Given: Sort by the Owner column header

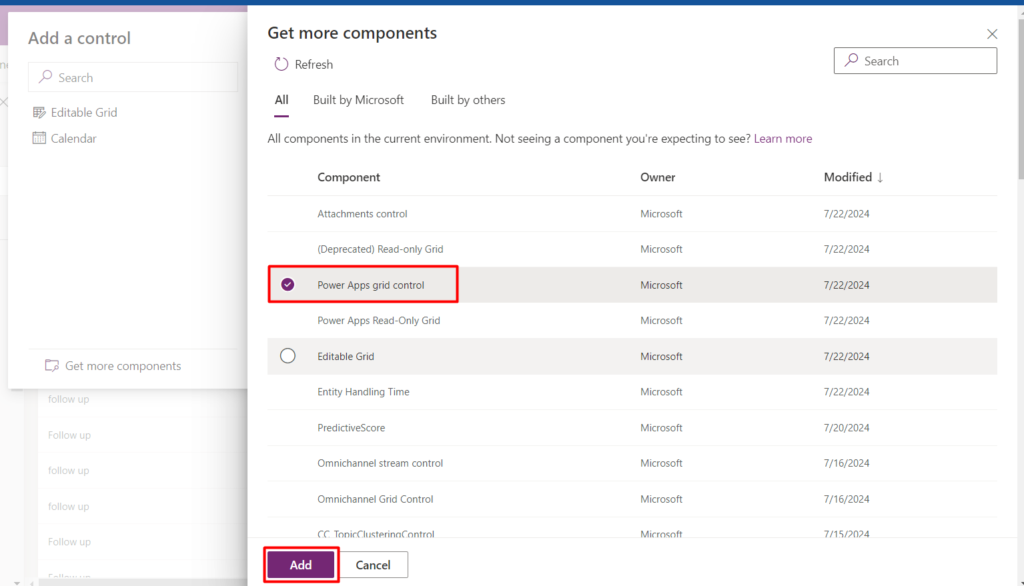Looking at the screenshot, I should (658, 177).
